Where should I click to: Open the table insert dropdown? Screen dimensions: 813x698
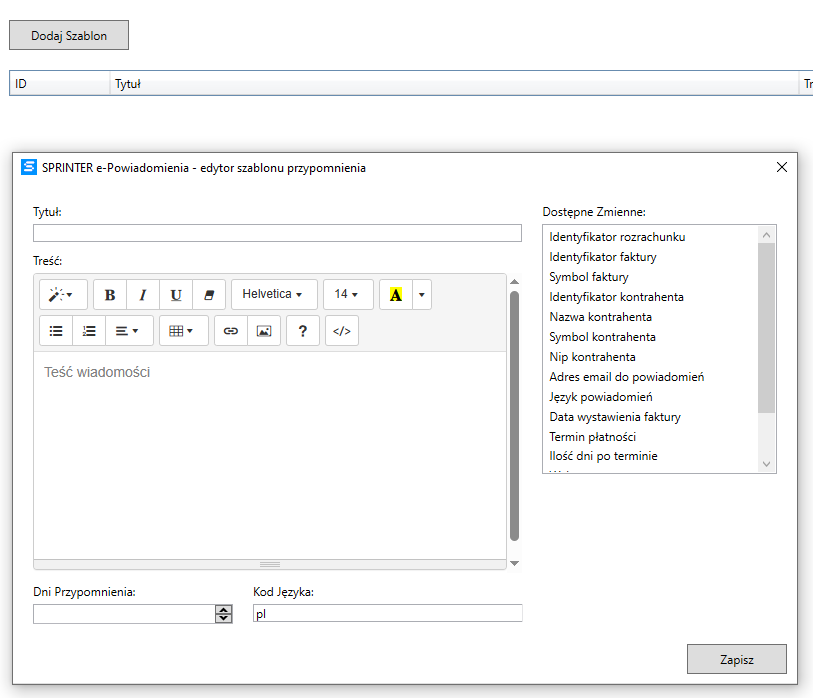tap(182, 331)
